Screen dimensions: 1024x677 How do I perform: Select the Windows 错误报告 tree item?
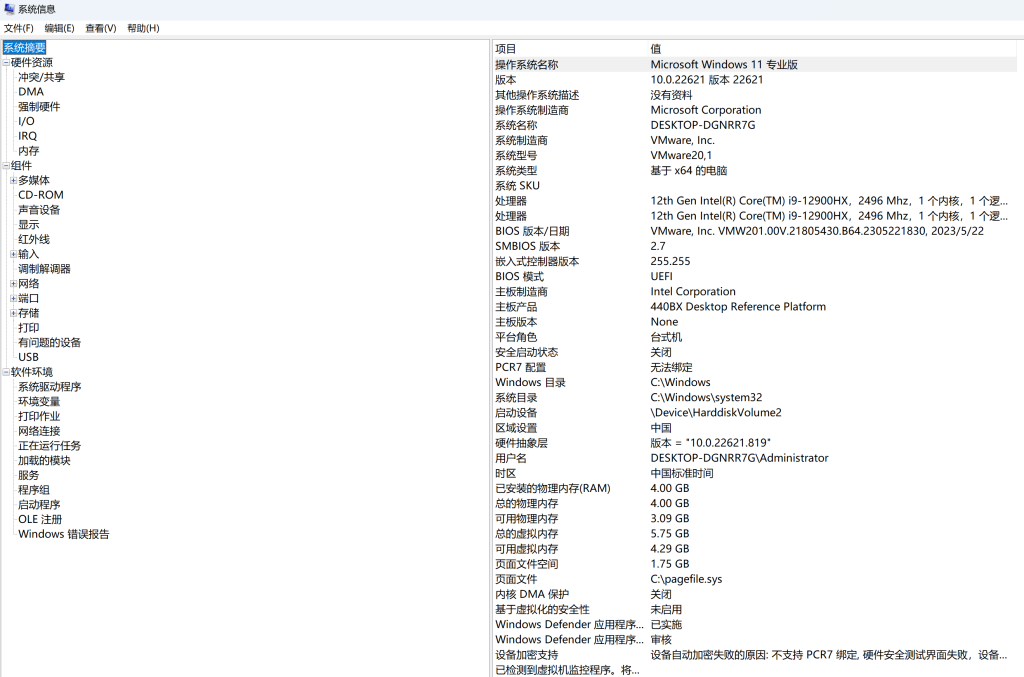(63, 534)
